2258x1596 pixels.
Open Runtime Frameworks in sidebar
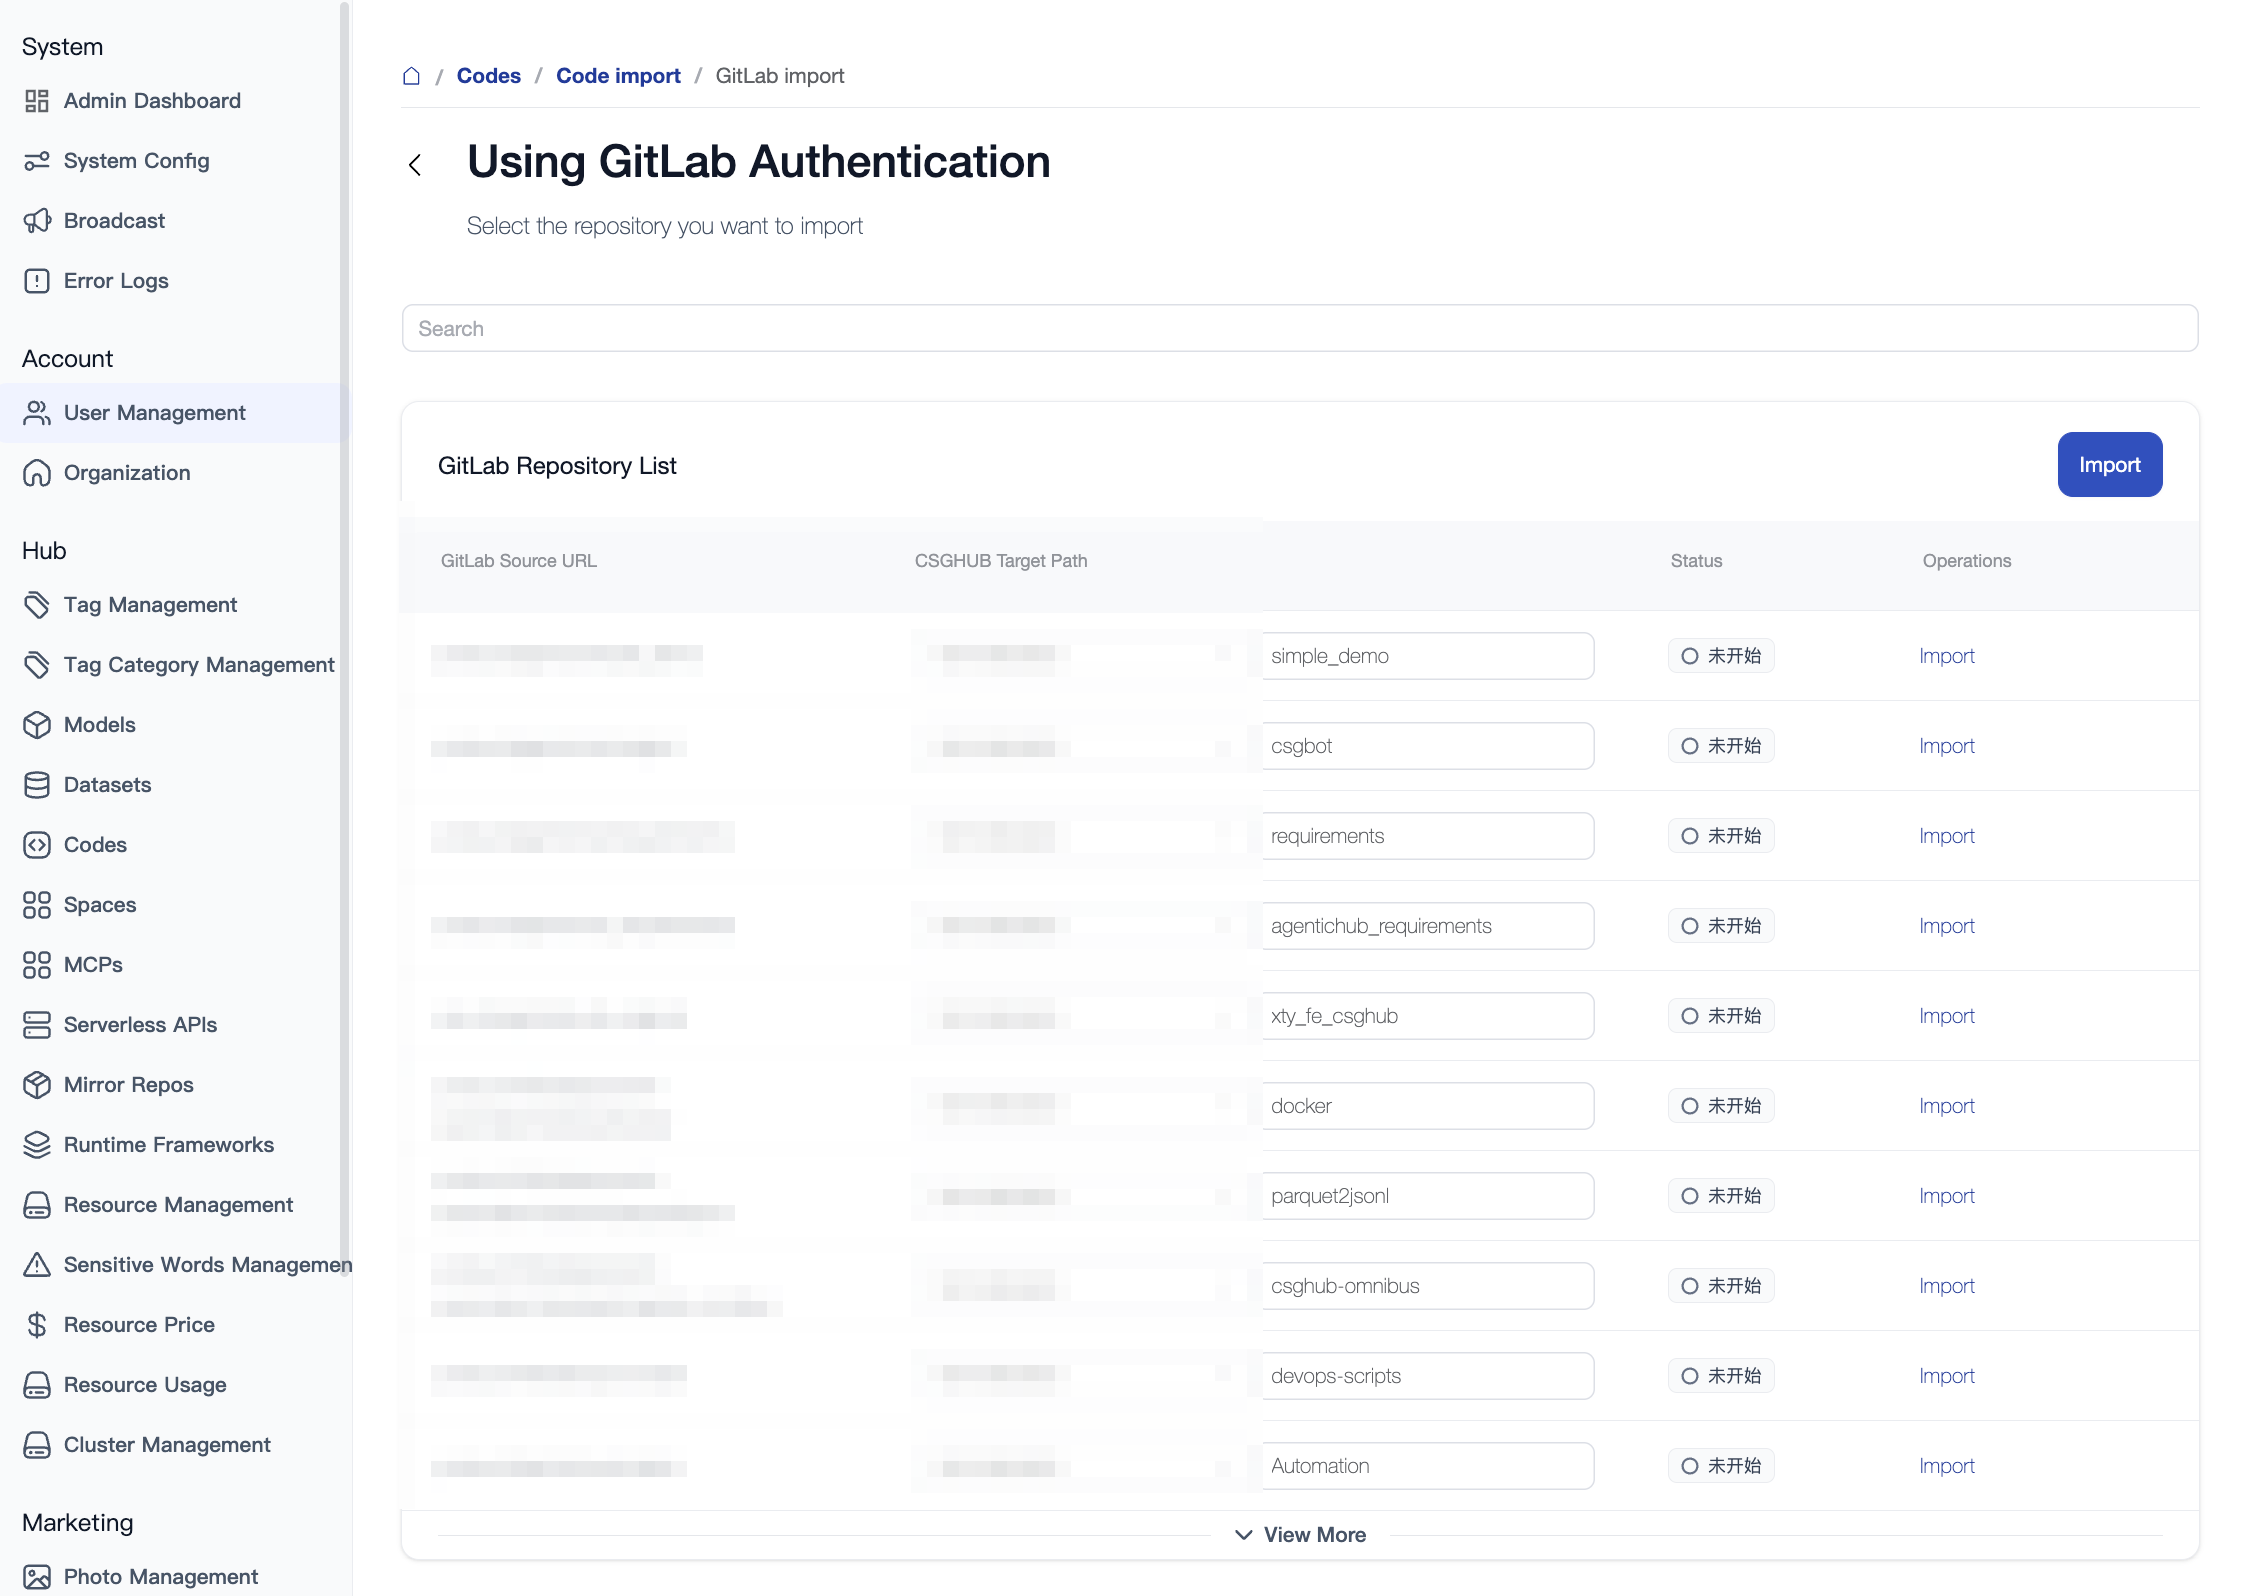click(x=168, y=1145)
